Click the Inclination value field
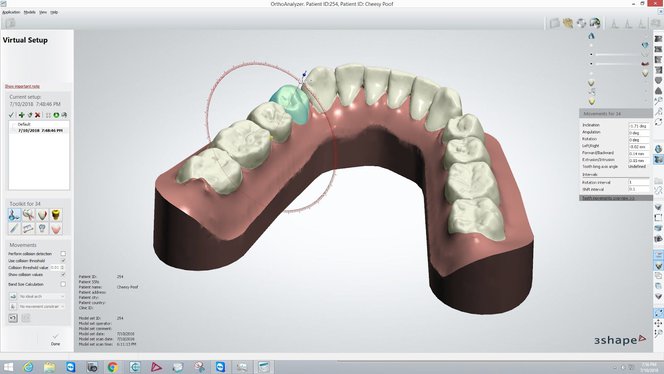Screen dimensions: 664x374 639,126
